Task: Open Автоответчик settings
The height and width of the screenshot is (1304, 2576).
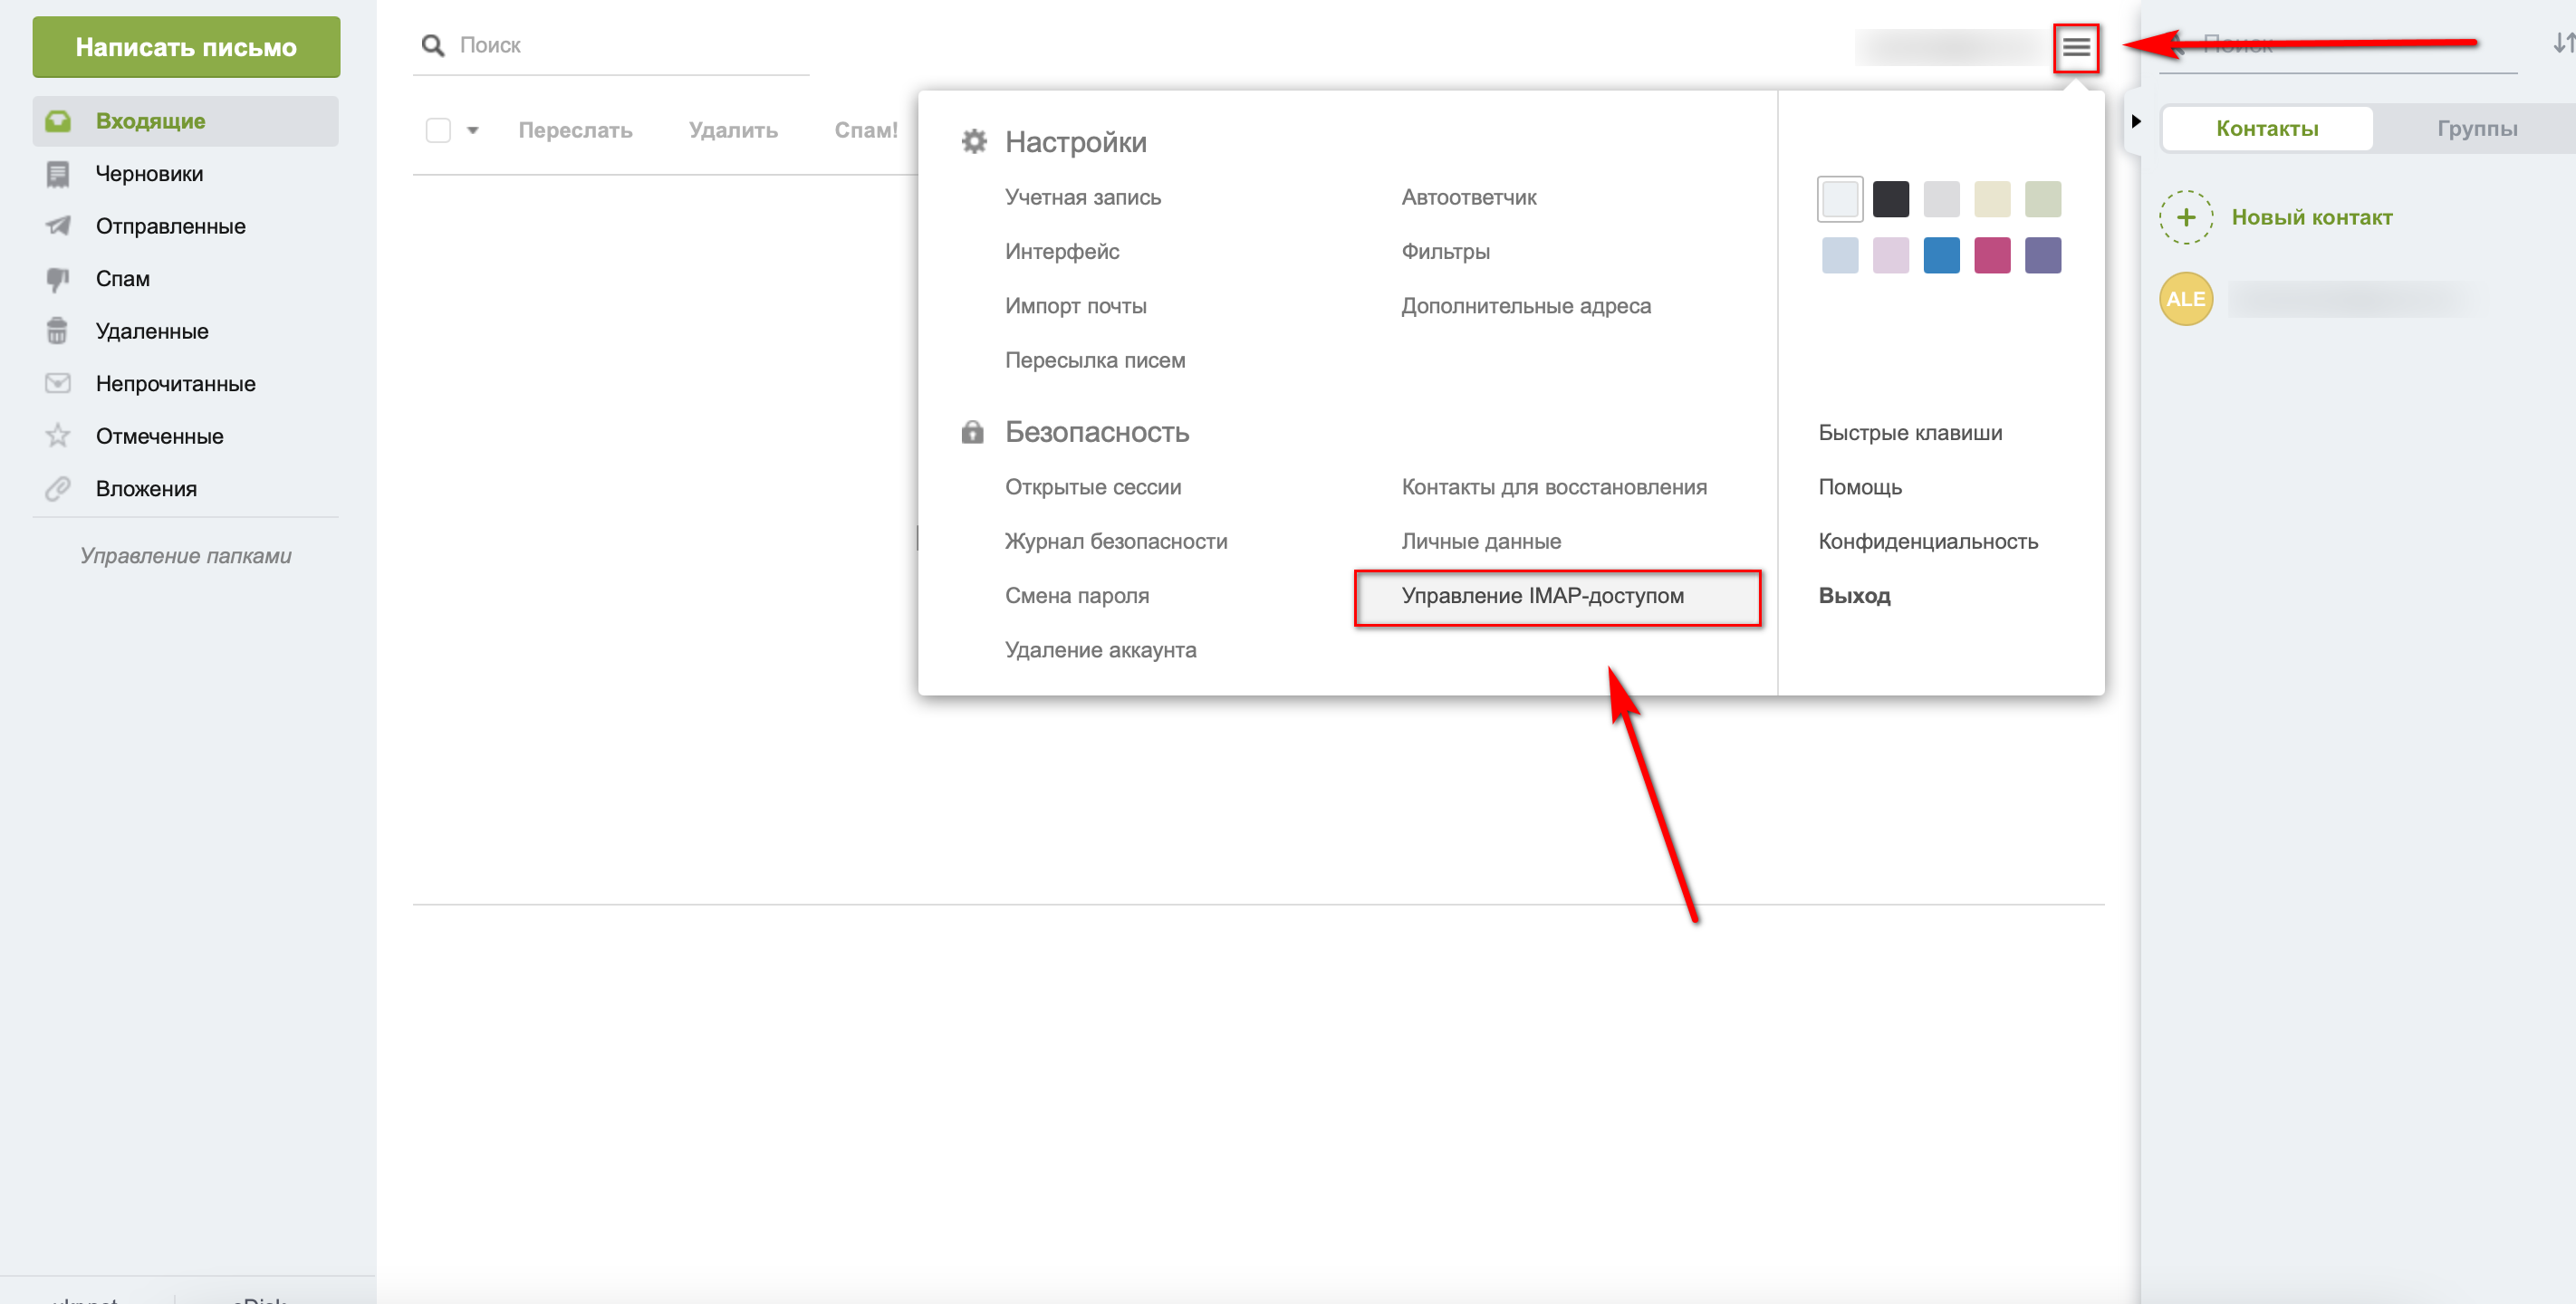Action: pyautogui.click(x=1468, y=197)
